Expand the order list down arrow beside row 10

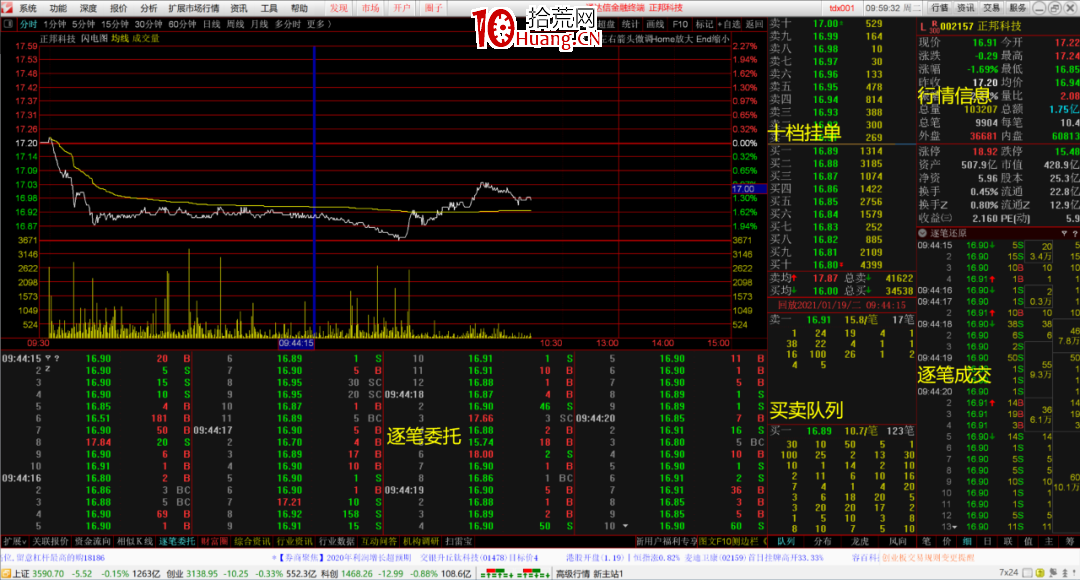625,526
